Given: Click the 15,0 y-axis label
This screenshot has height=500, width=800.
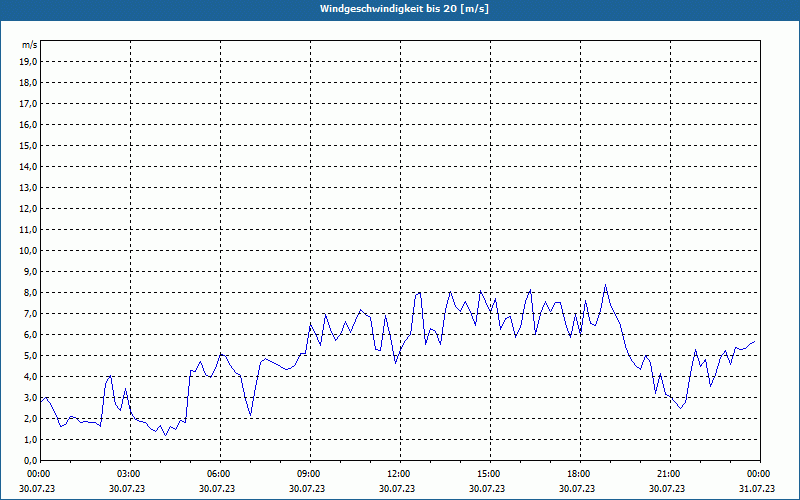Looking at the screenshot, I should click(x=29, y=145).
